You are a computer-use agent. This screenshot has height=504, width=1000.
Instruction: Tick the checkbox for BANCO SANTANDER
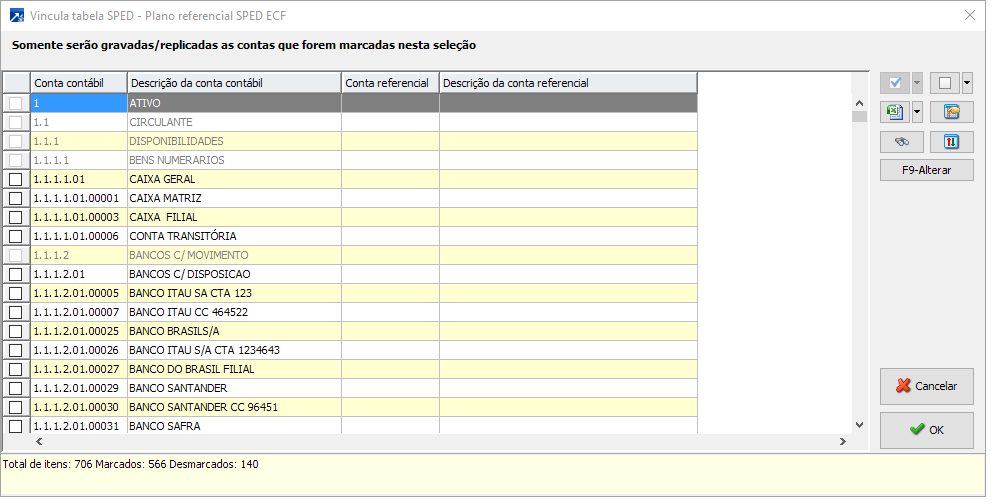pyautogui.click(x=16, y=388)
